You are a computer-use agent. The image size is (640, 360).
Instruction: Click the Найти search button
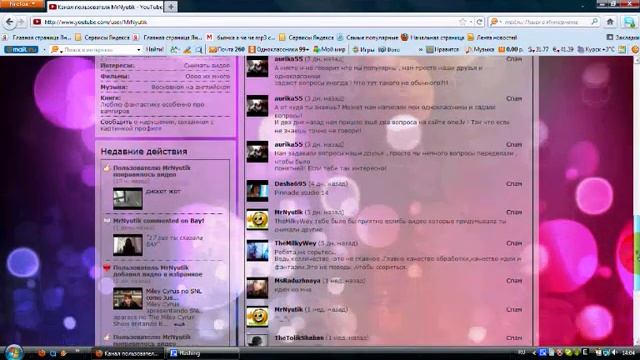pos(154,49)
